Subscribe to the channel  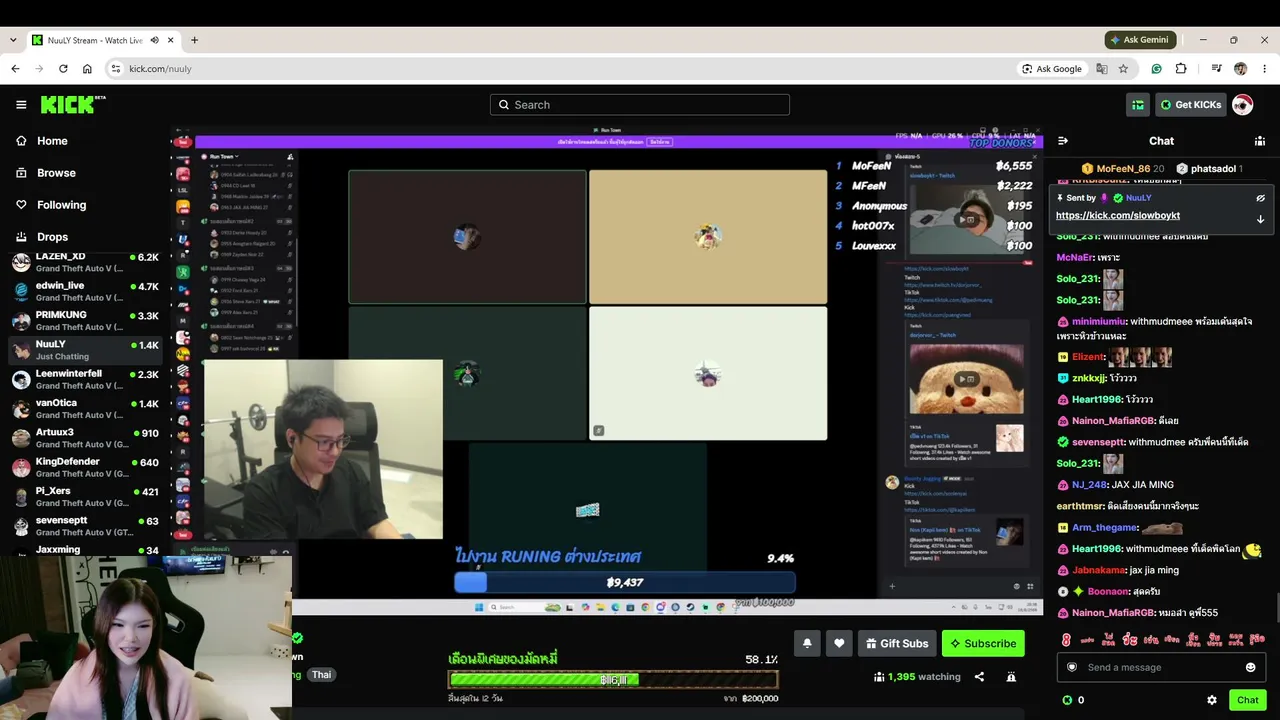coord(983,643)
